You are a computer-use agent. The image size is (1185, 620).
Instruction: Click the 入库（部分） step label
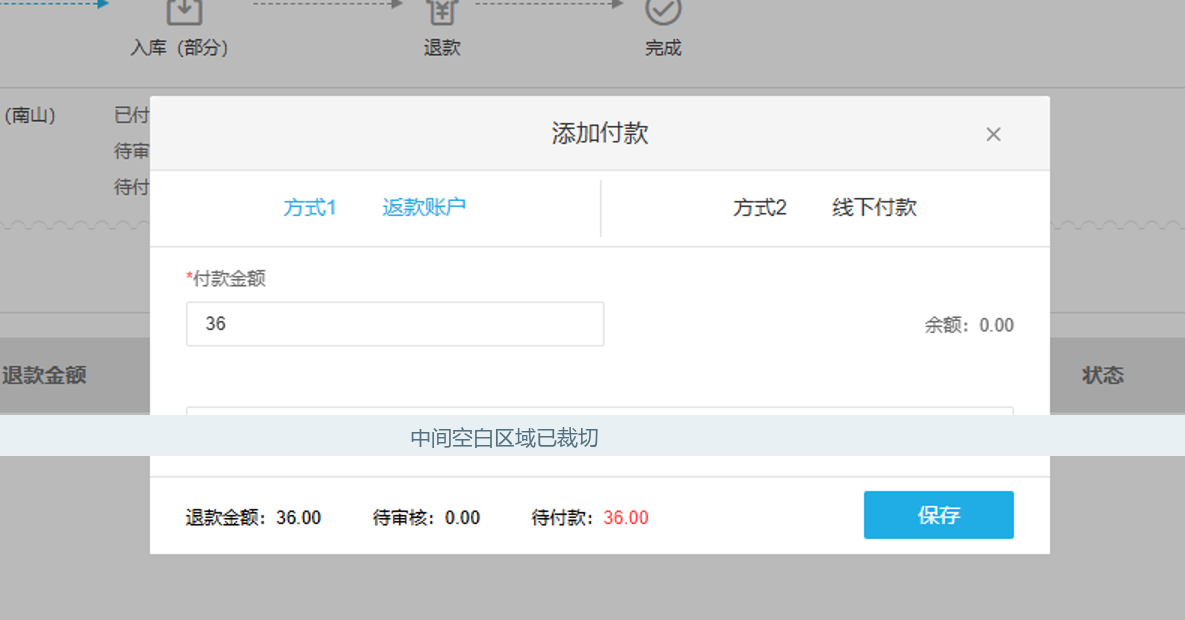pos(179,48)
